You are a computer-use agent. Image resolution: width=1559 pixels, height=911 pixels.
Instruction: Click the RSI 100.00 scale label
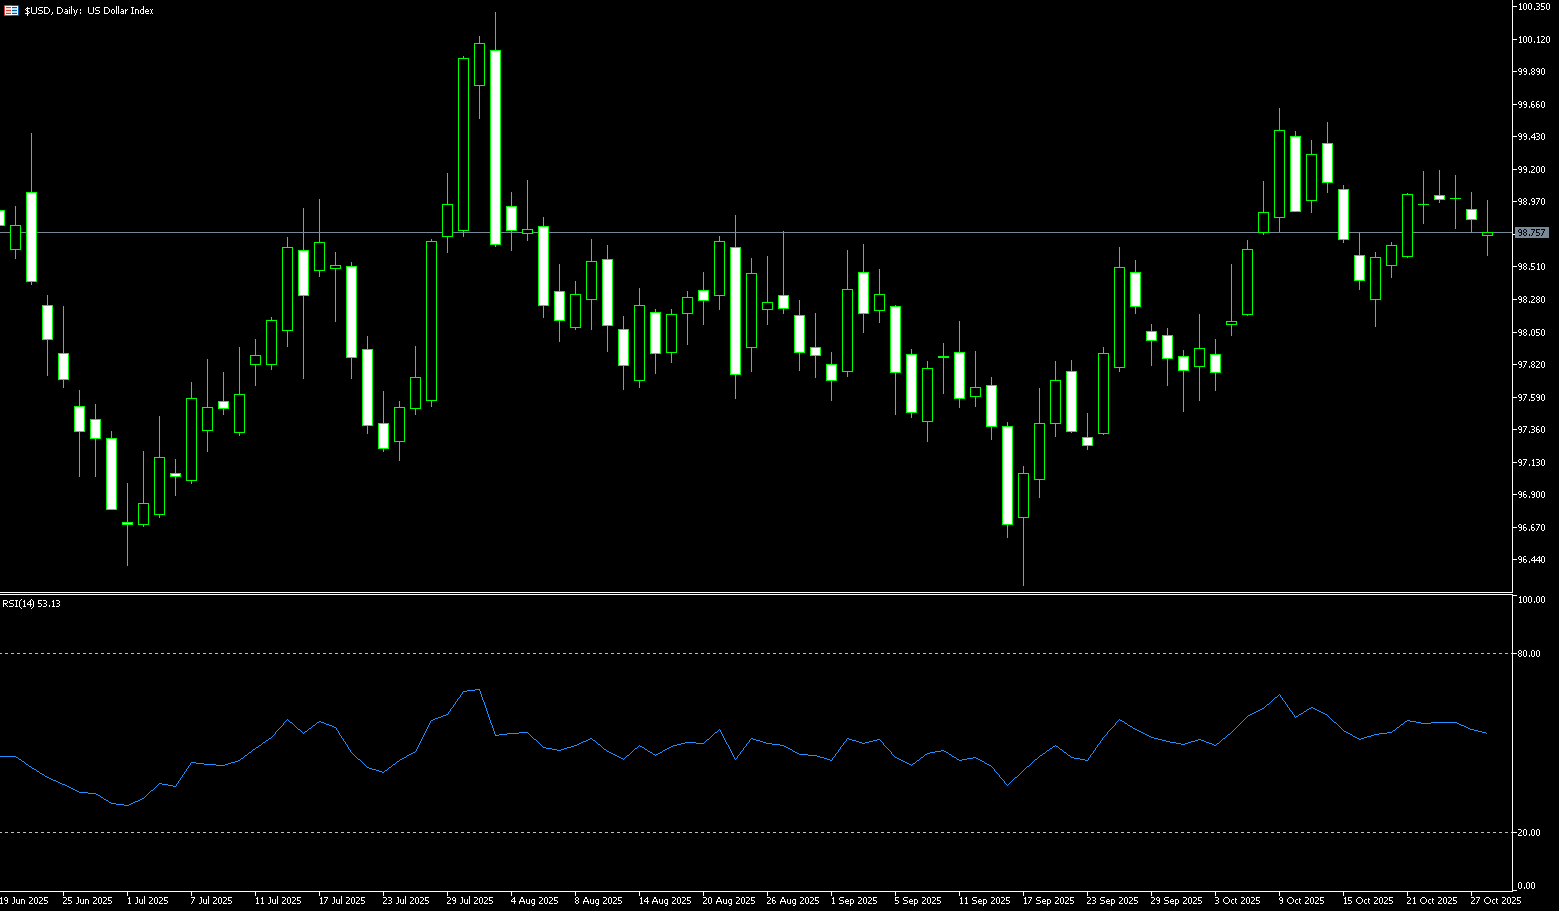[x=1531, y=600]
